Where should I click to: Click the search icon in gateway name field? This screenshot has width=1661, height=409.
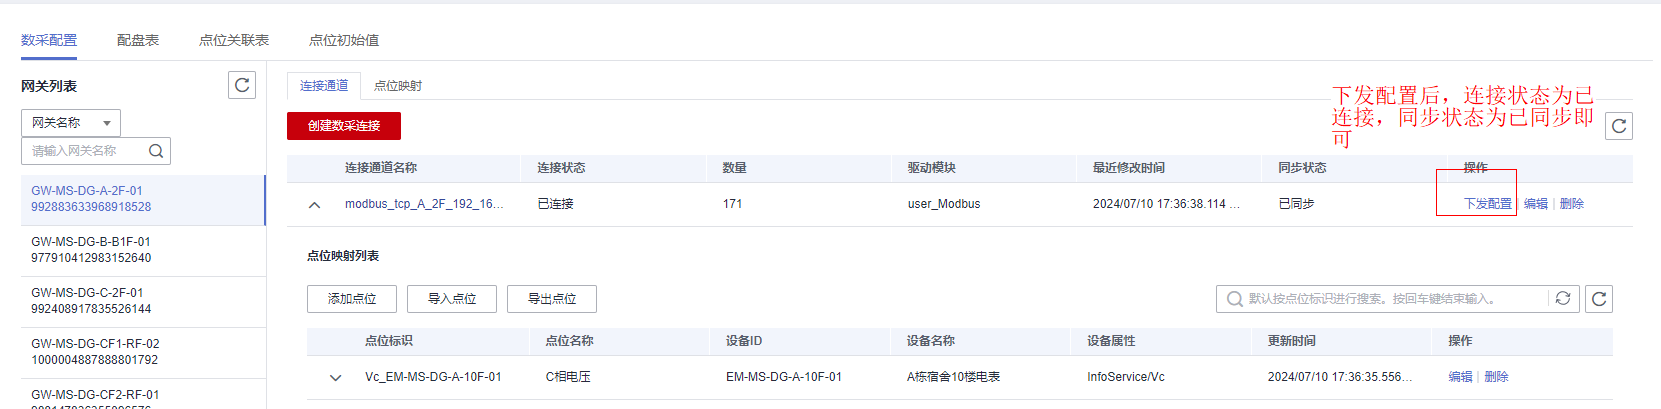[x=156, y=151]
